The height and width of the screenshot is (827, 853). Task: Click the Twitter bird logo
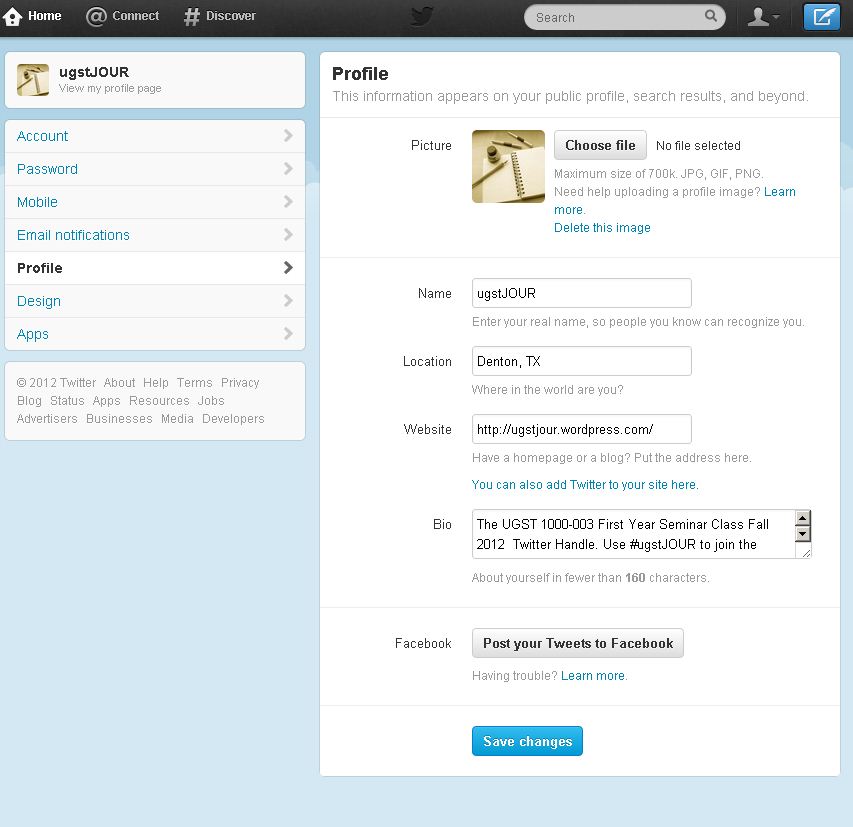pos(422,16)
